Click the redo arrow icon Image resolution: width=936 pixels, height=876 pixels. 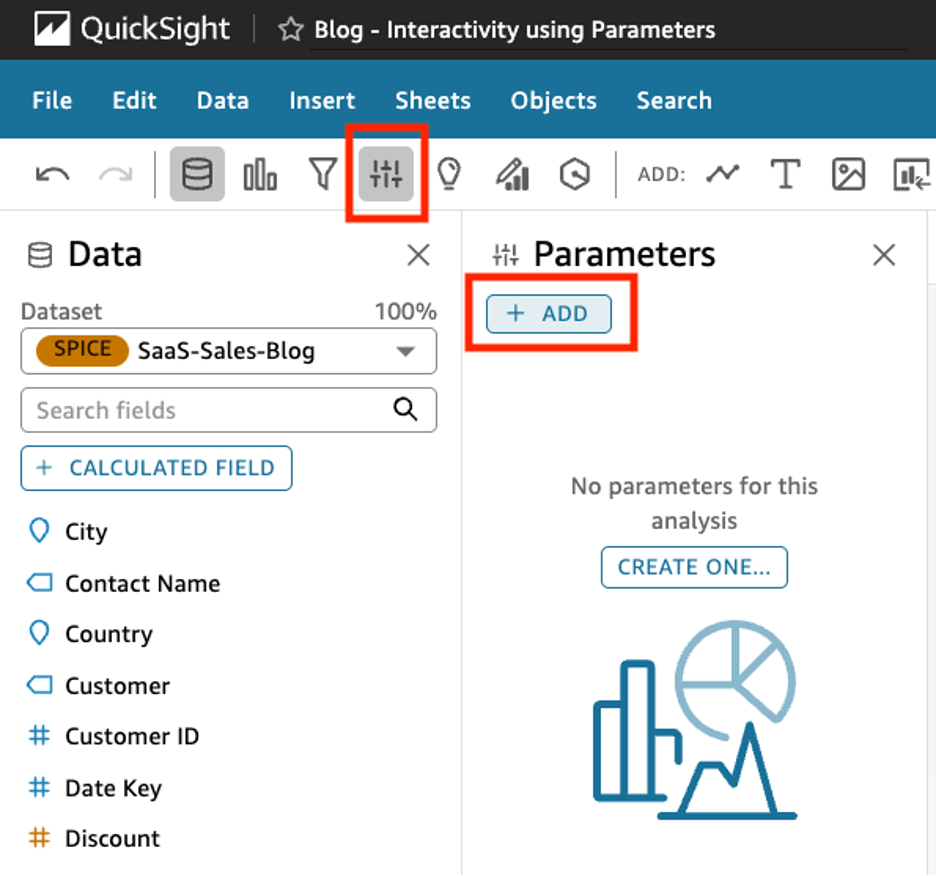tap(115, 174)
